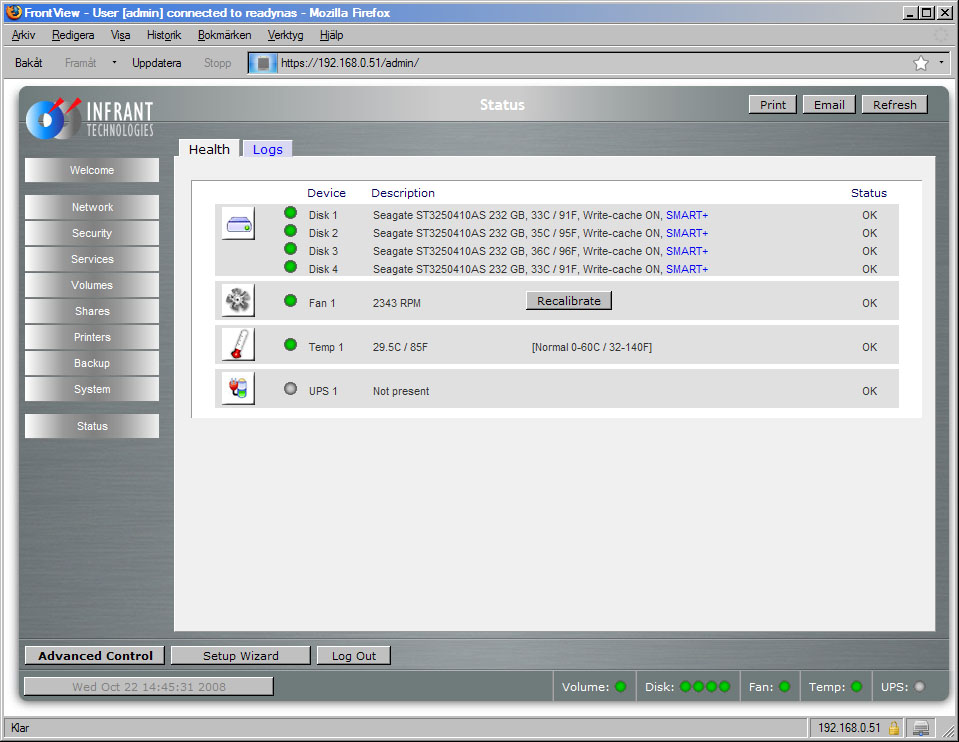Expand the address bar dropdown arrow
This screenshot has width=959, height=742.
pos(941,62)
